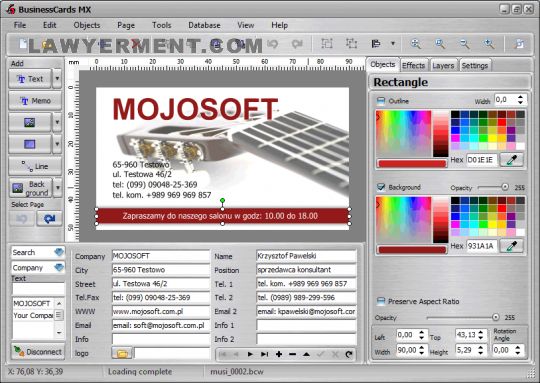
Task: Click the zoom to fit magnifier icon
Action: point(416,44)
